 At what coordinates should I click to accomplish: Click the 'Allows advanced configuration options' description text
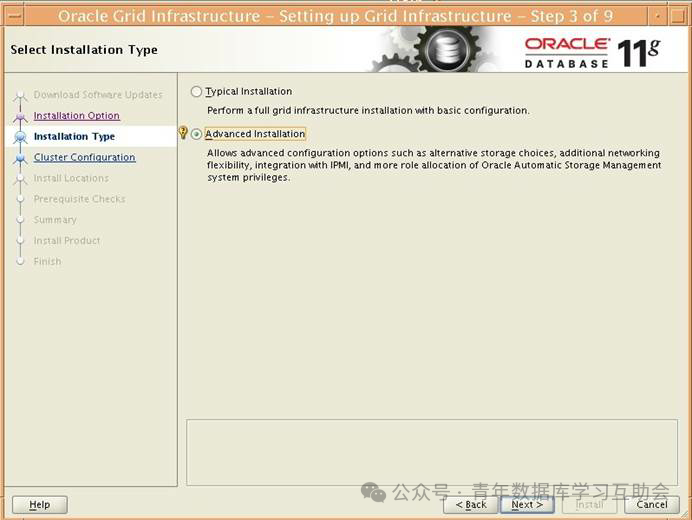434,165
